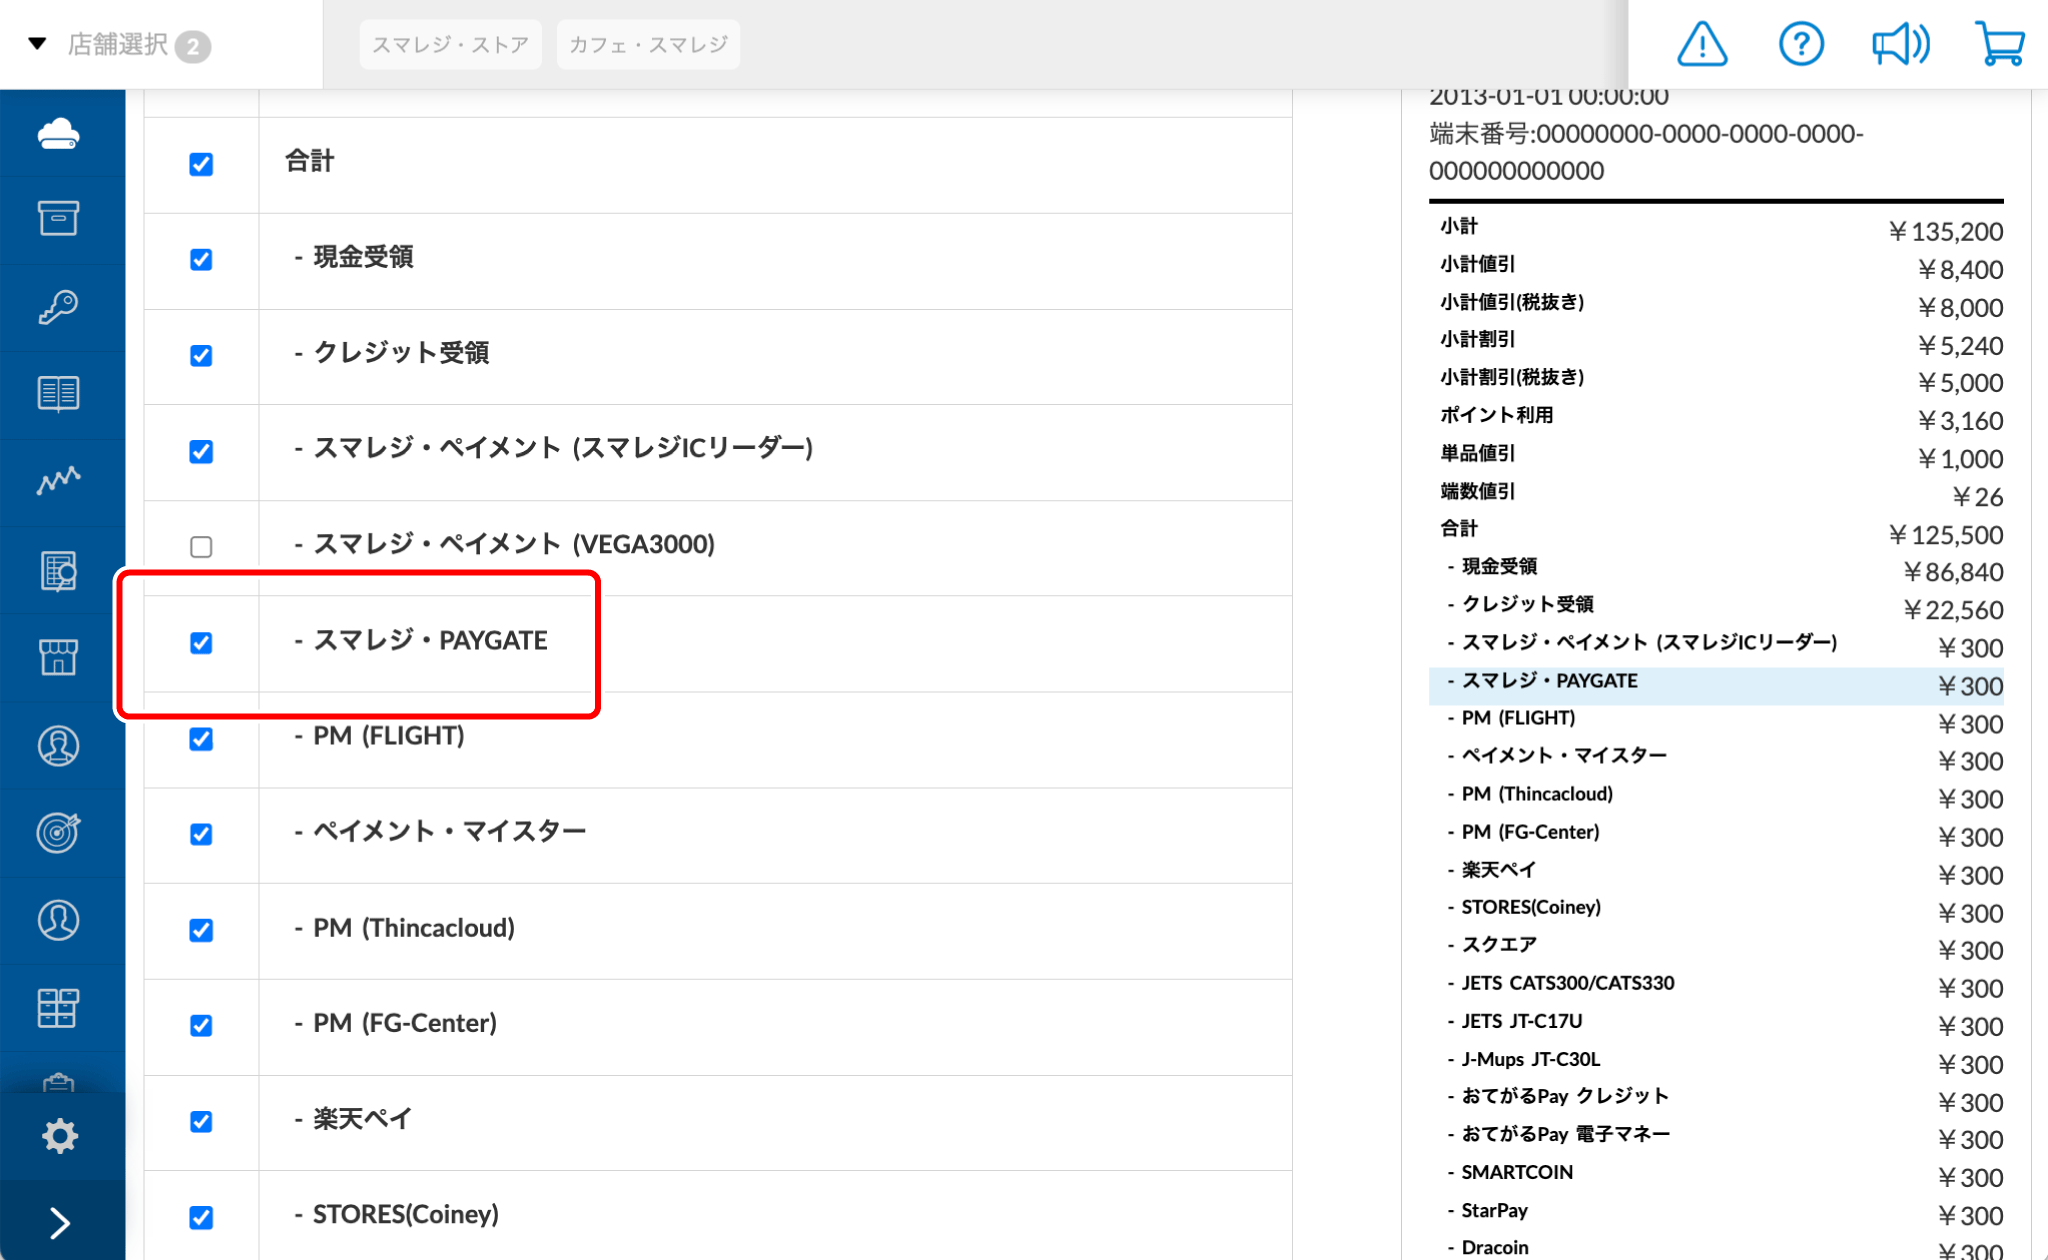Open the key icon in the sidebar
Screen dimensions: 2048x1260
coord(59,307)
